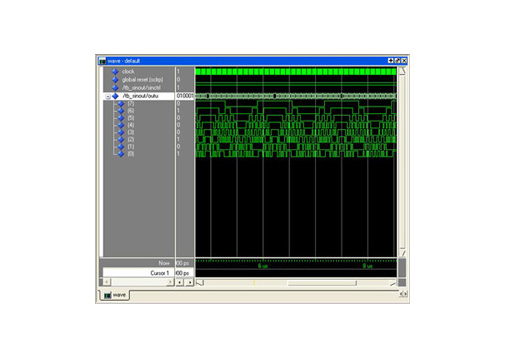
Task: Click the undock plus button in title bar
Action: [x=391, y=61]
